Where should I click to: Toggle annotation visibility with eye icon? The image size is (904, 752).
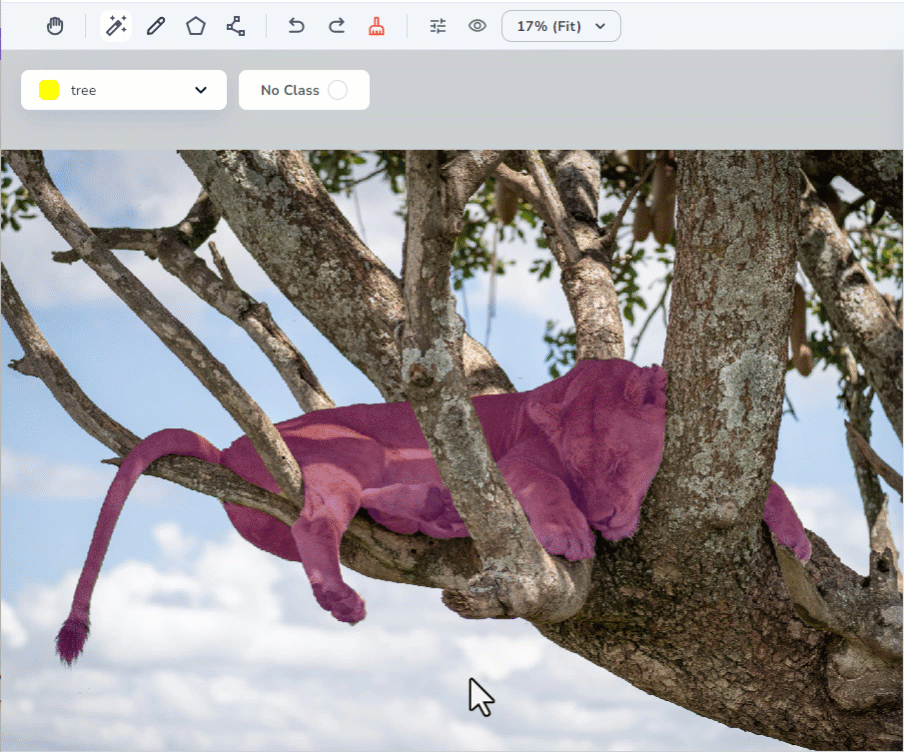[x=478, y=26]
